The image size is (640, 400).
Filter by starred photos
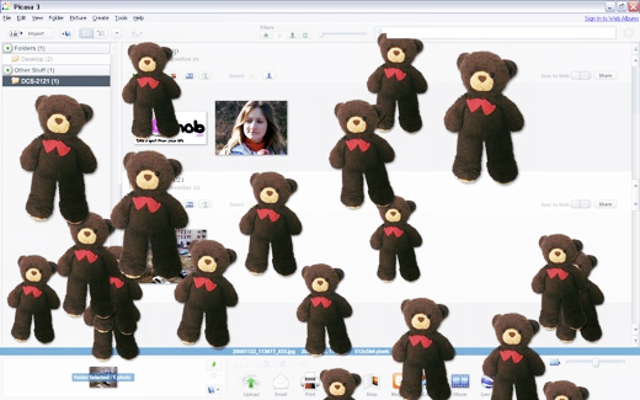[x=266, y=36]
